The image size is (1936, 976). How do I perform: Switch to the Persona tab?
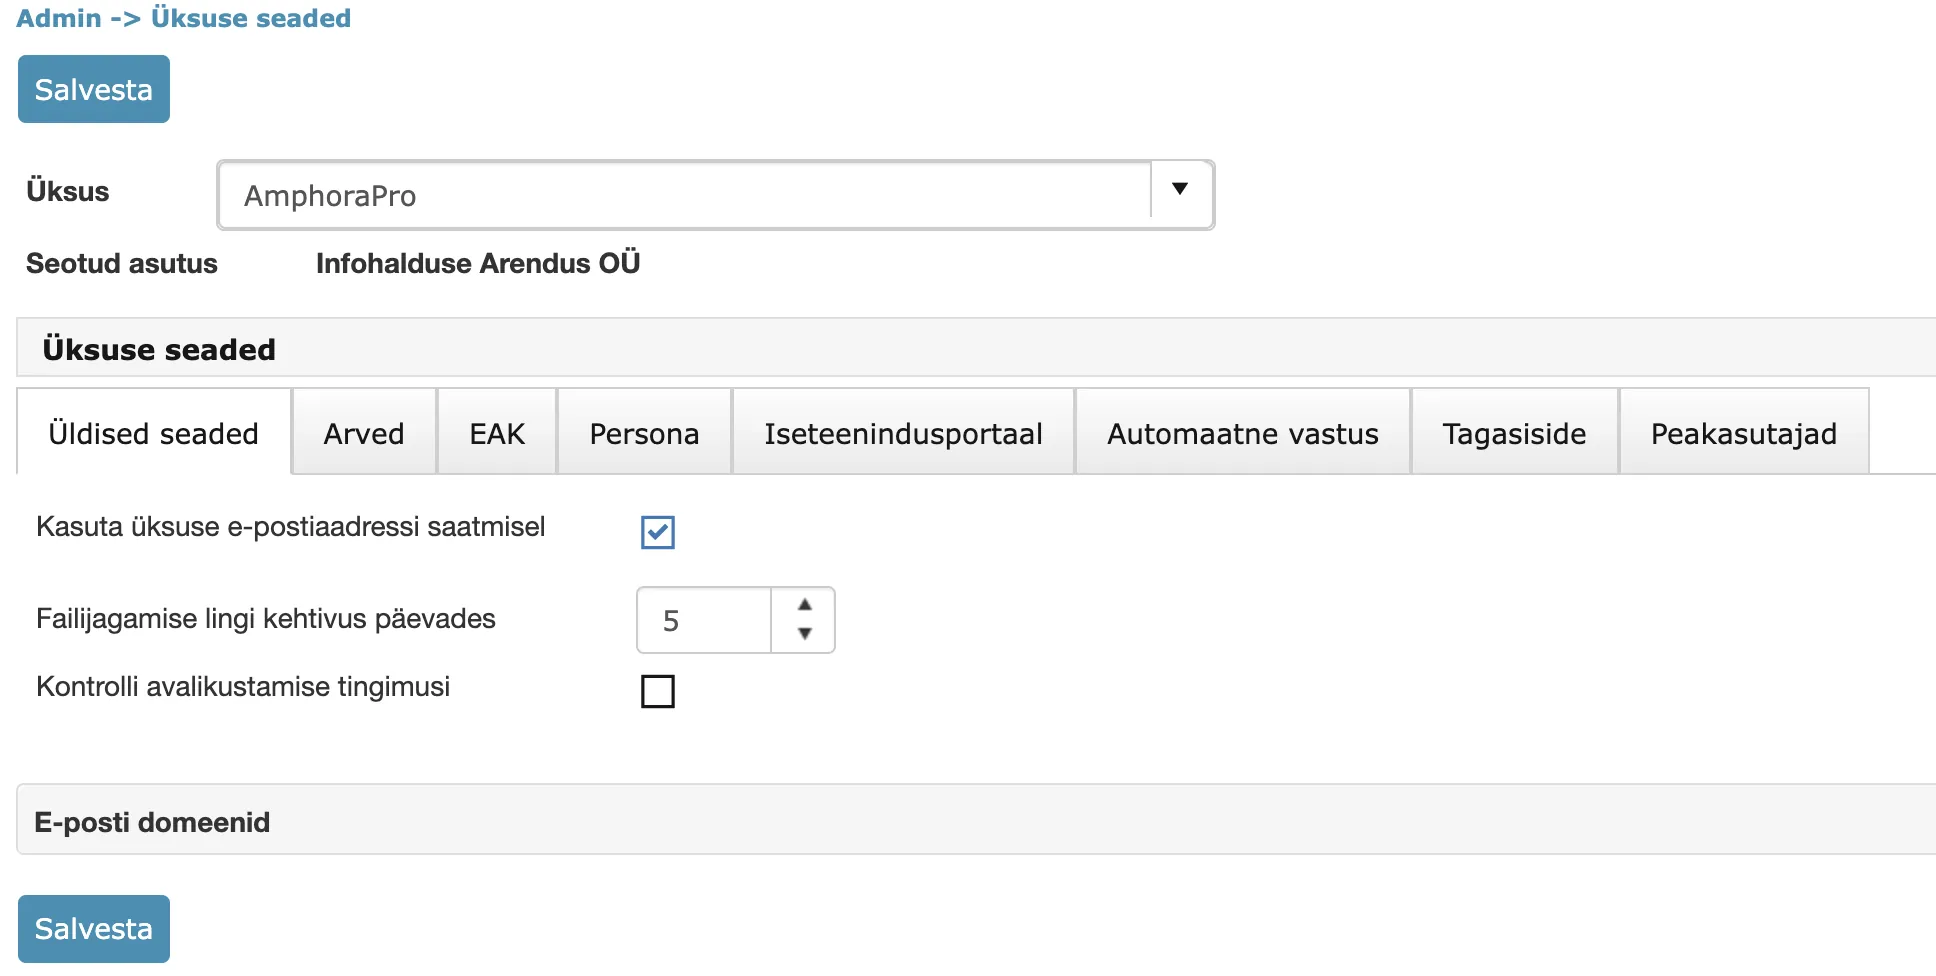tap(644, 433)
